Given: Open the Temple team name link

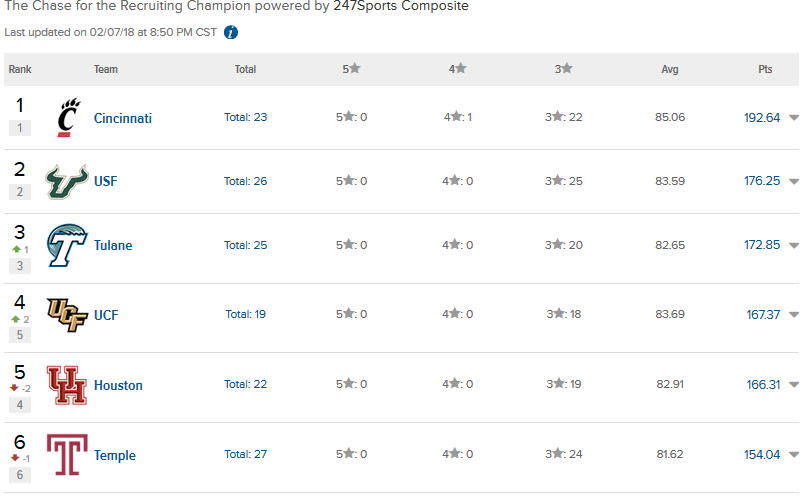Looking at the screenshot, I should (115, 456).
